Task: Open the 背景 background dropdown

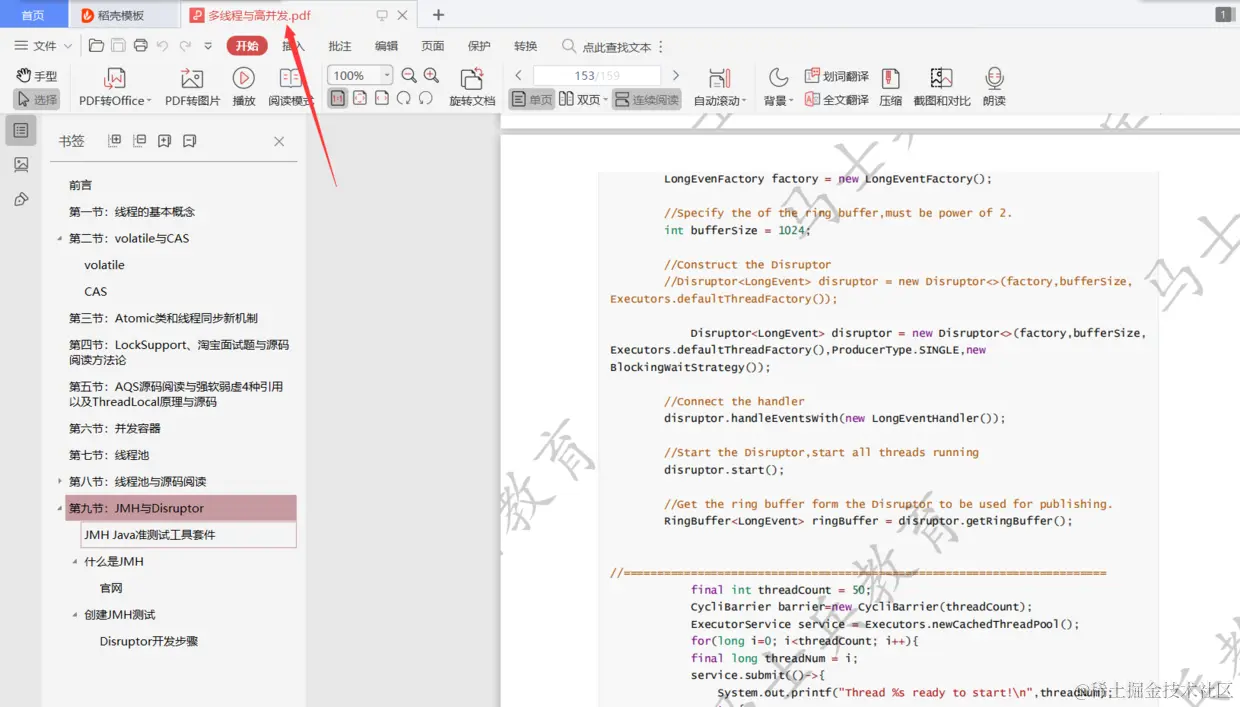Action: click(x=778, y=87)
